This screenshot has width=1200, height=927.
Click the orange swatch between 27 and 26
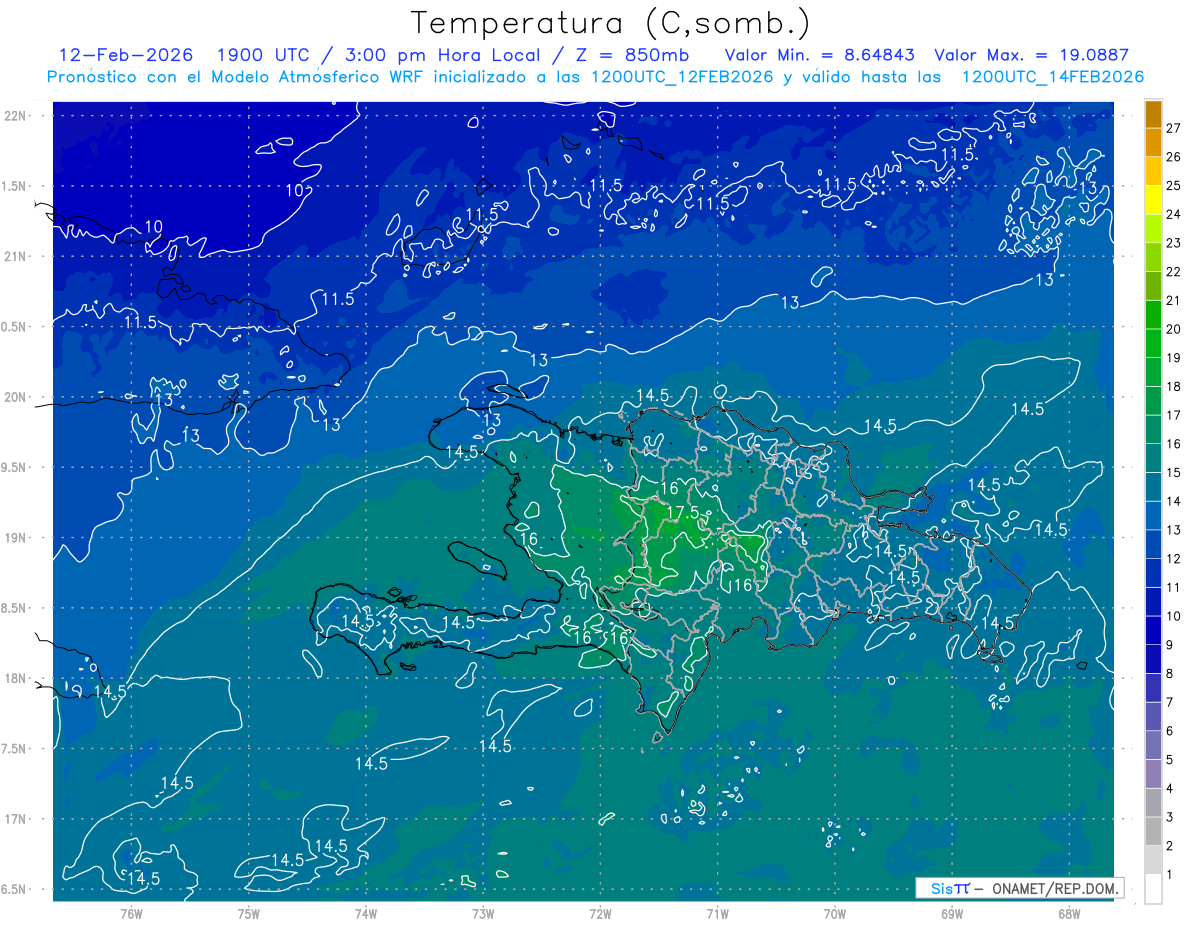[x=1153, y=142]
